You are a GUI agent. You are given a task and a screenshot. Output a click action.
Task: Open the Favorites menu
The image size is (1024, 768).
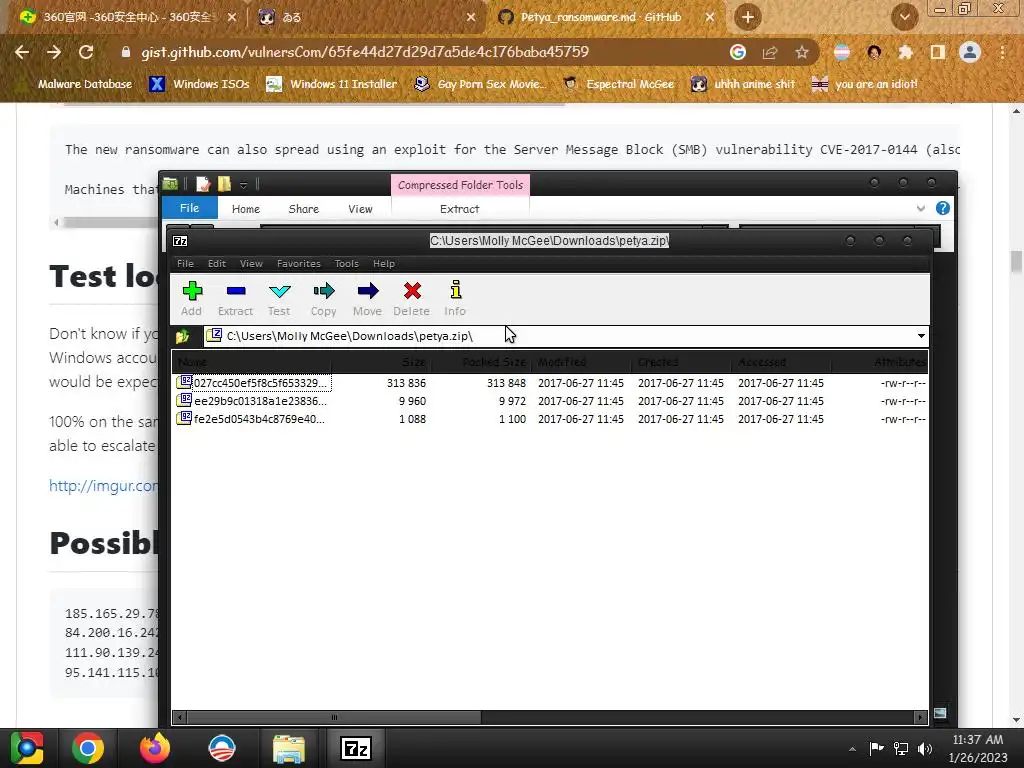(298, 264)
